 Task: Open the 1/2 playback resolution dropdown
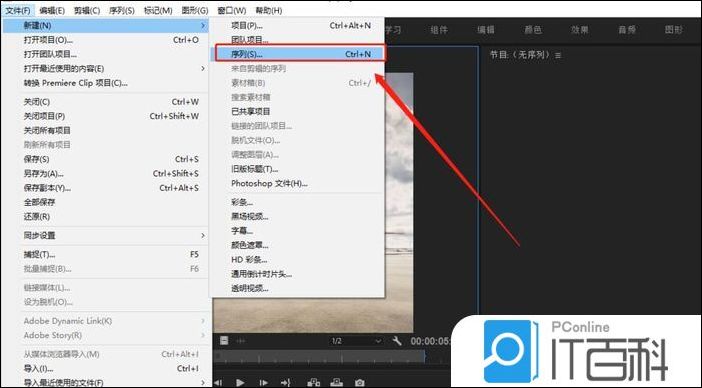pyautogui.click(x=356, y=341)
